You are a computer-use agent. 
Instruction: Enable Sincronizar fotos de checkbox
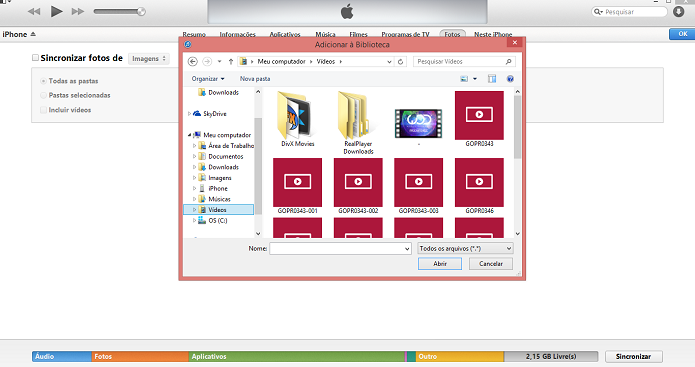click(x=35, y=58)
